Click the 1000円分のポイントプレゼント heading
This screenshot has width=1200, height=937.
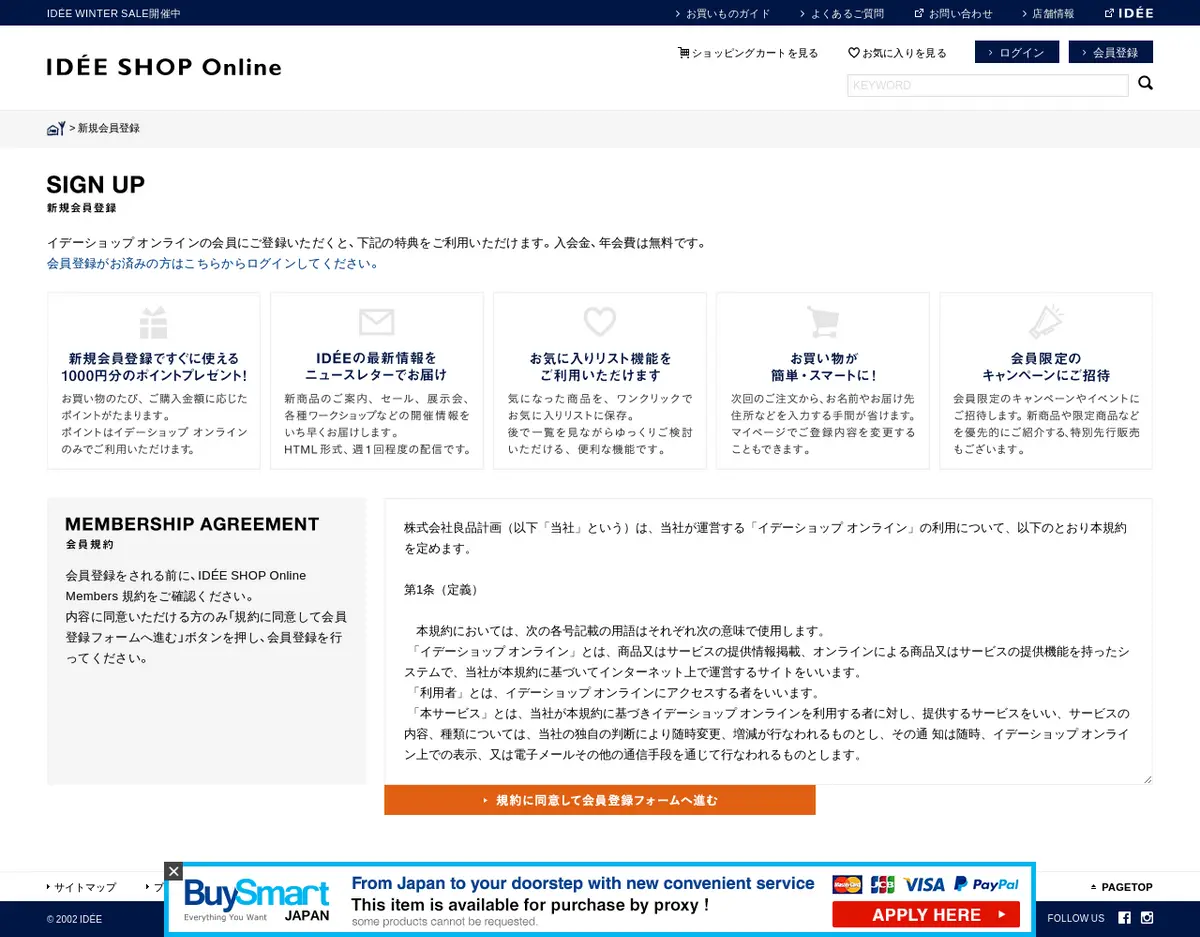pyautogui.click(x=153, y=367)
